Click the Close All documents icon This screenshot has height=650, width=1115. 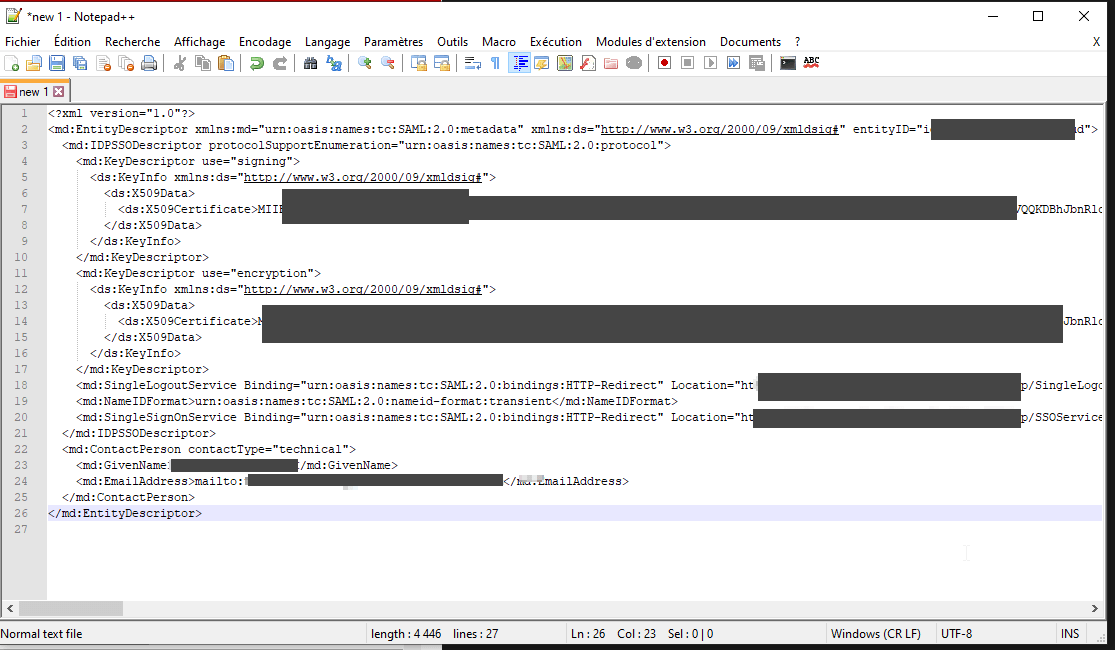126,63
